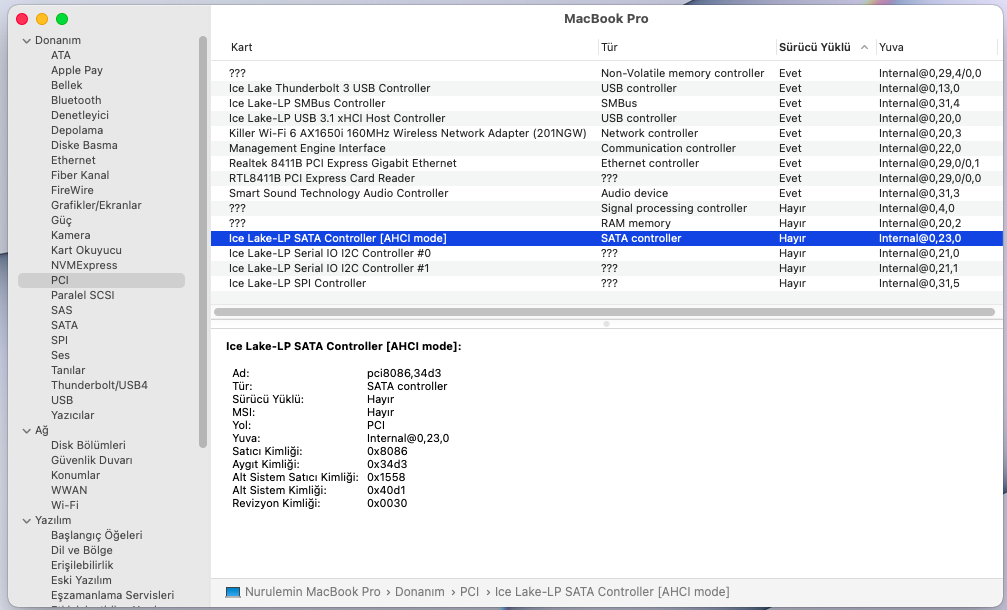
Task: Sort the table by the Tür column
Action: point(609,48)
